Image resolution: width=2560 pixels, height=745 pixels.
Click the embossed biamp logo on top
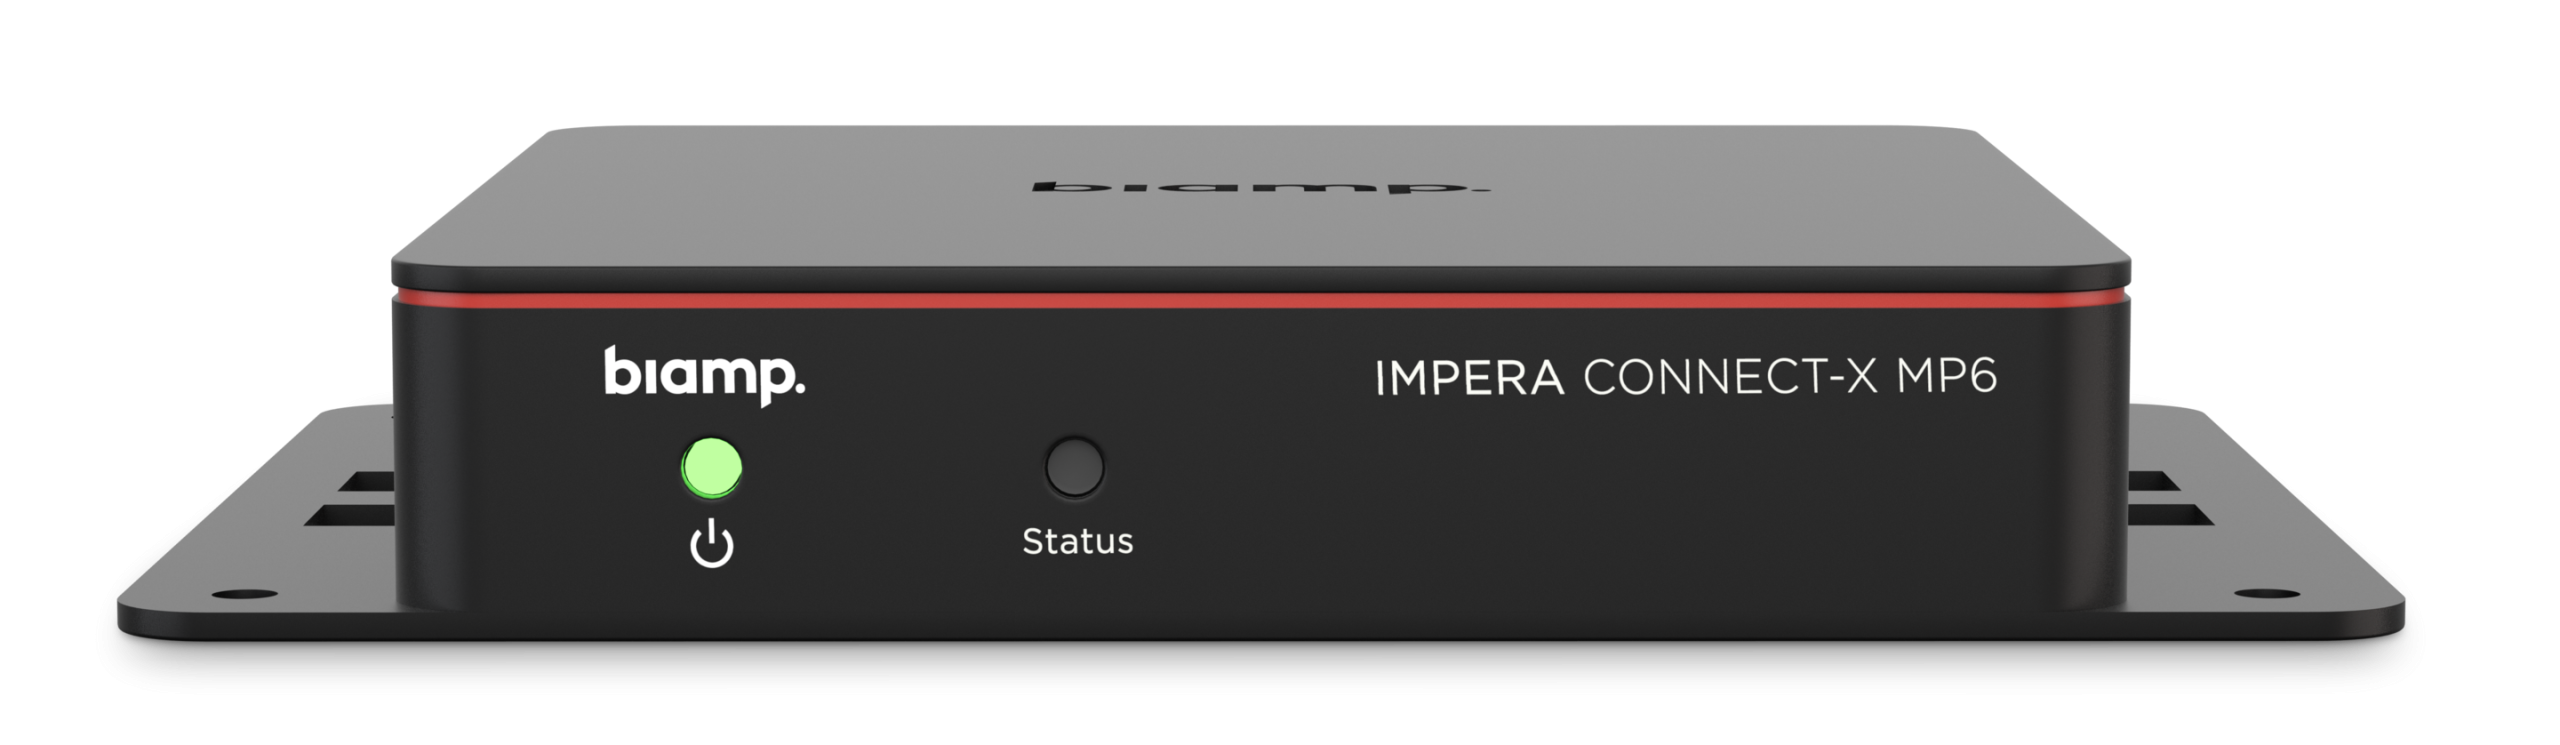click(x=1259, y=187)
